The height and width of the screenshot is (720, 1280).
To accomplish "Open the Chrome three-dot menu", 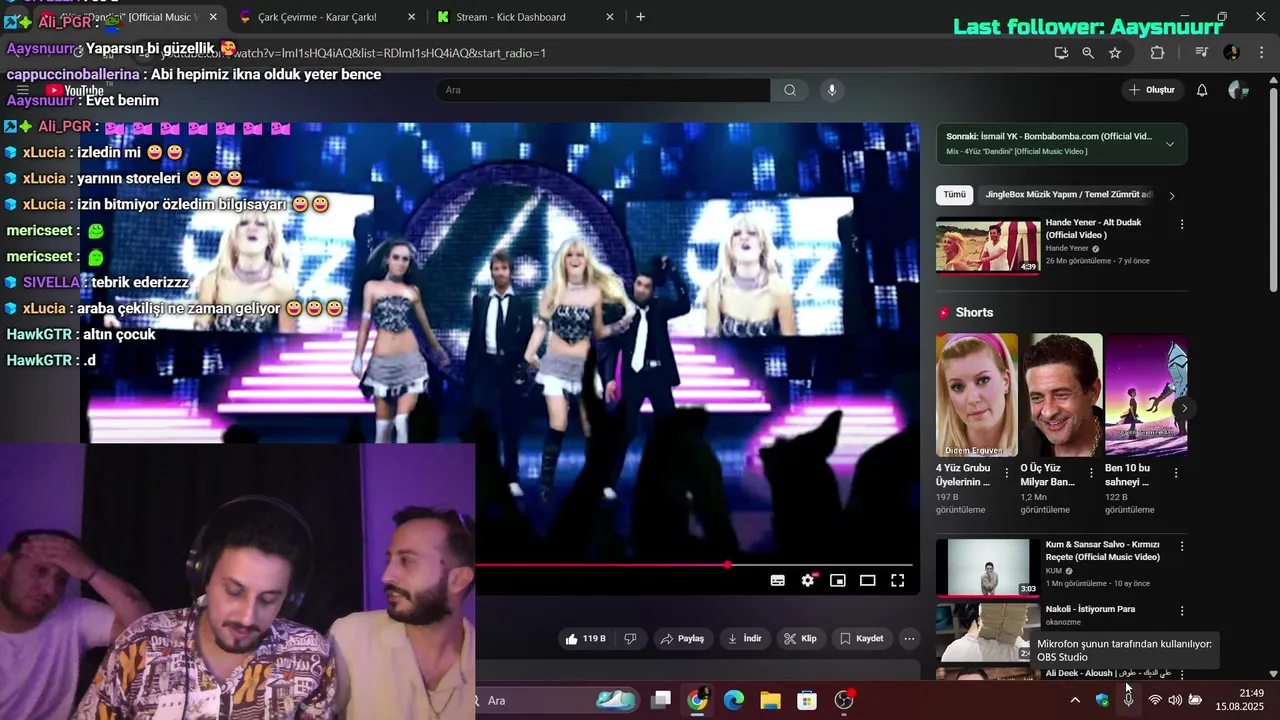I will click(1263, 53).
